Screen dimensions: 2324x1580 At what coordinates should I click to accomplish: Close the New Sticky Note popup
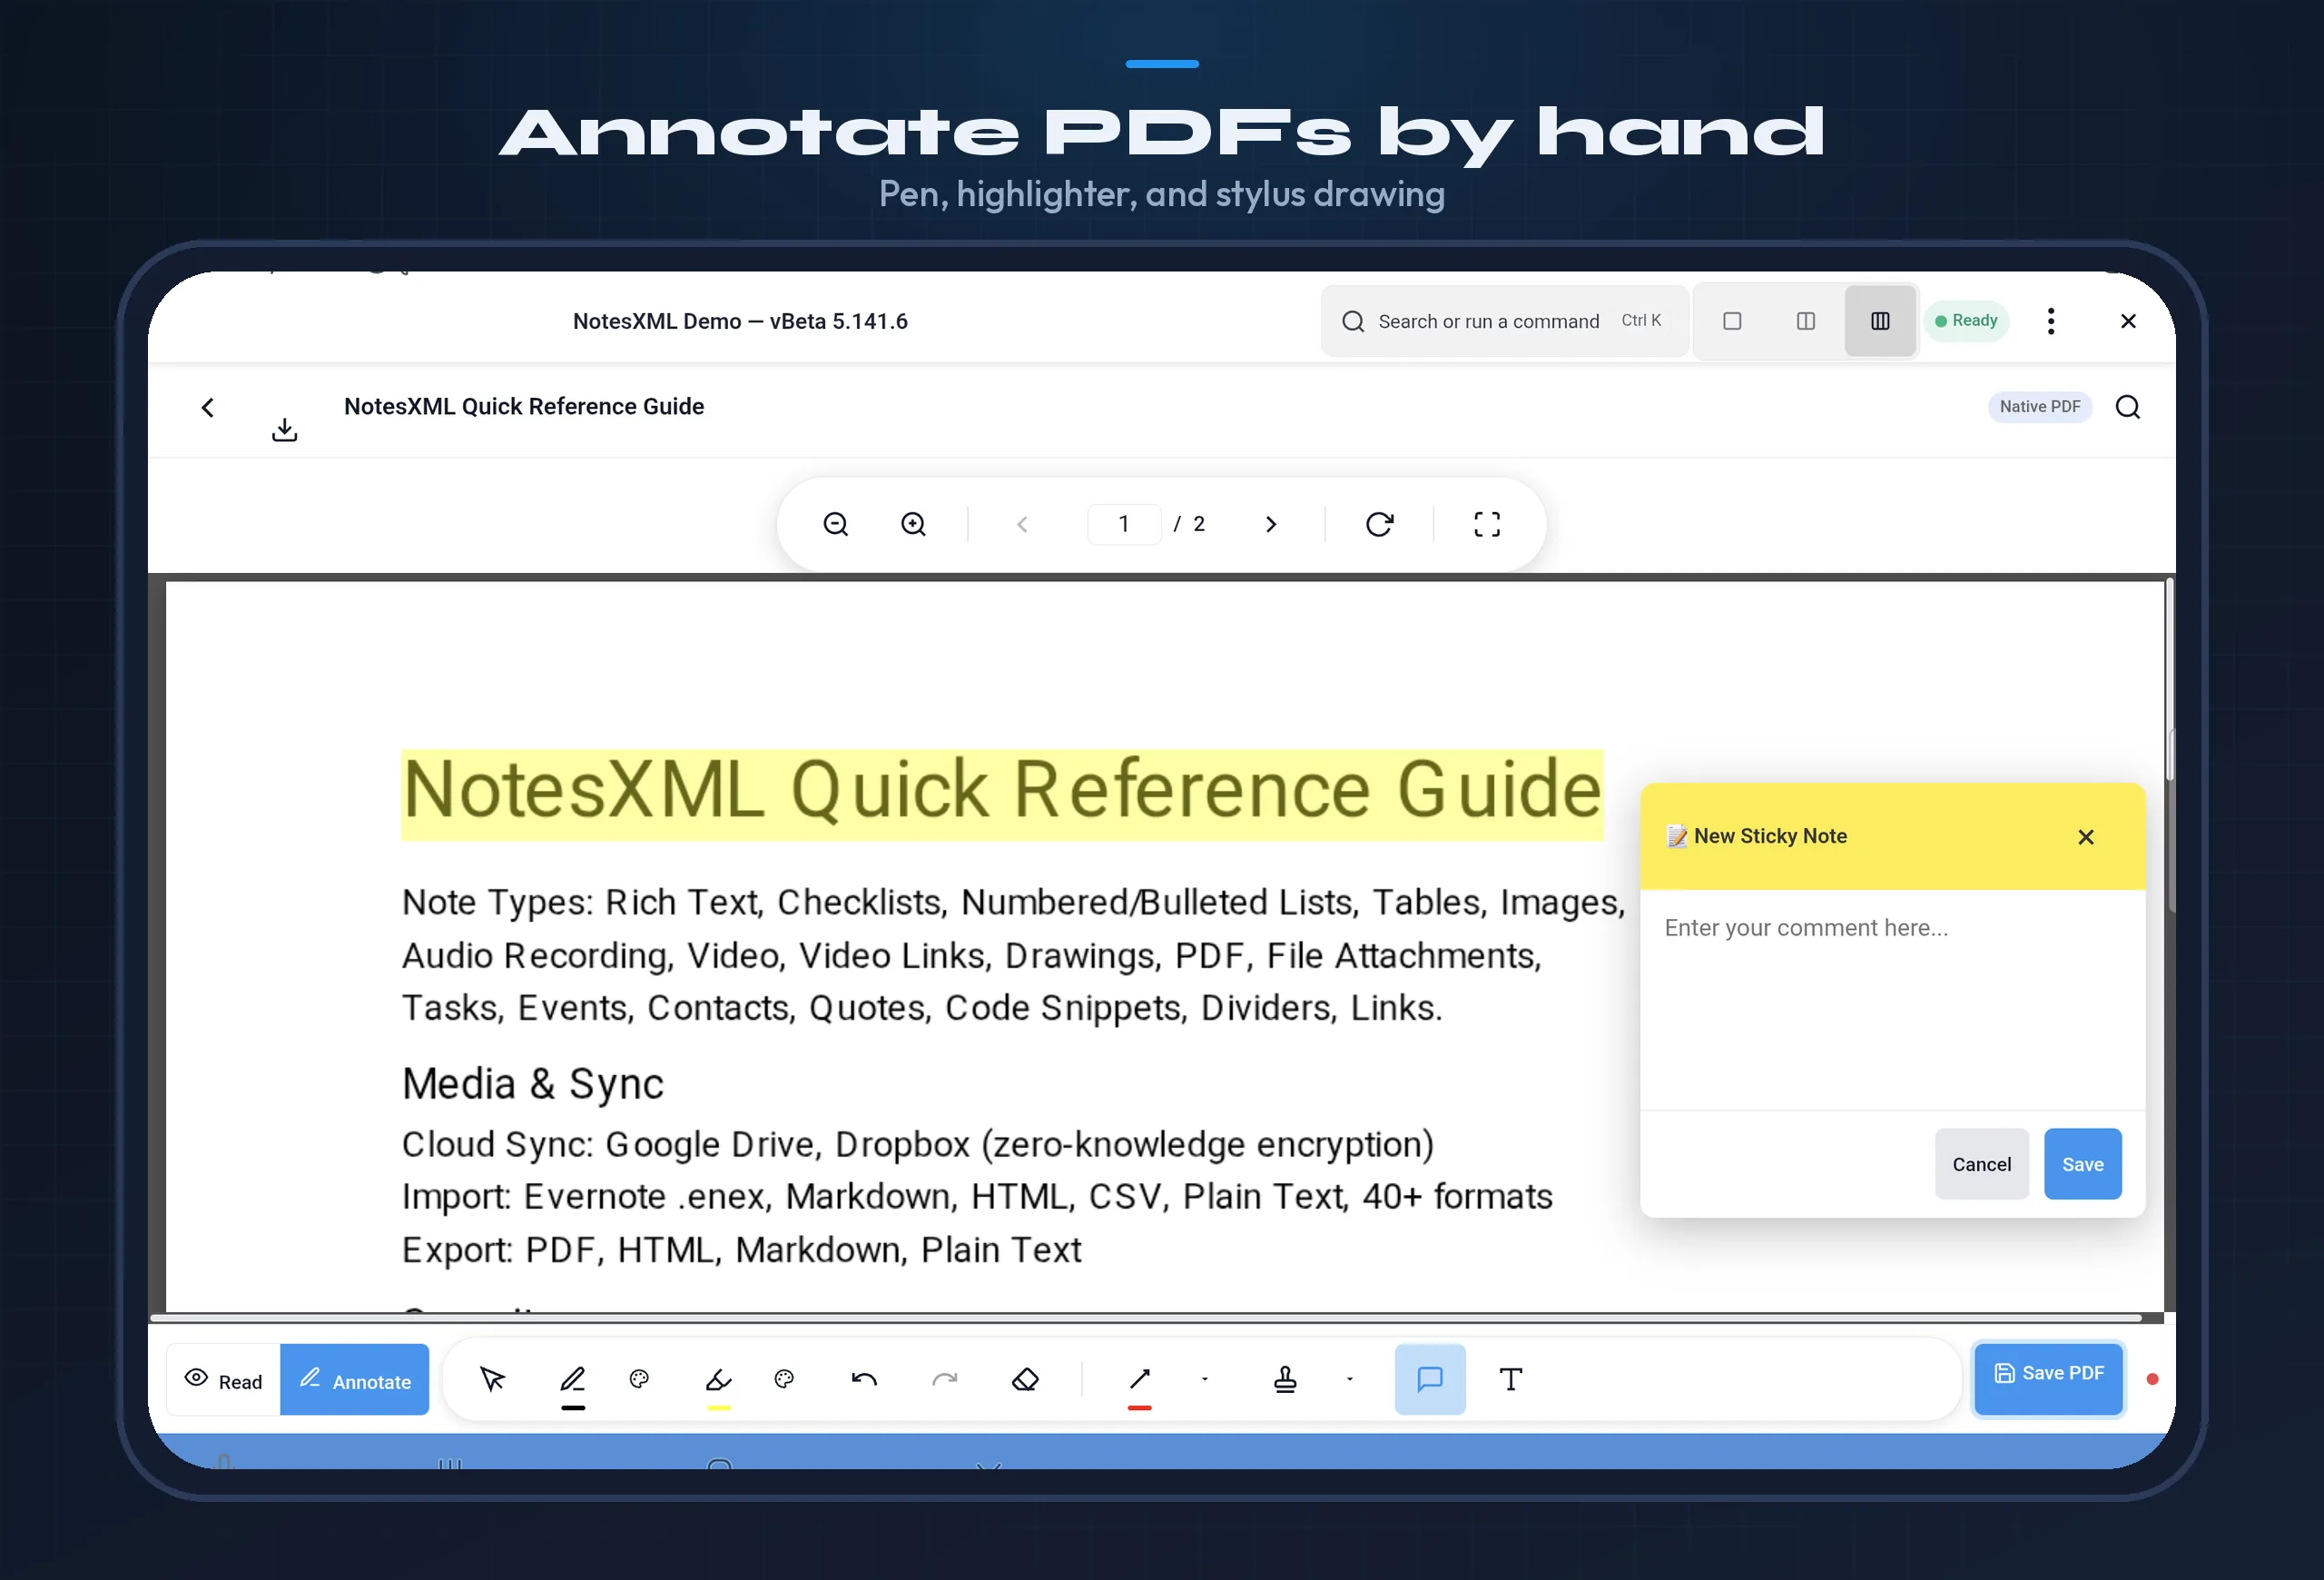click(x=2086, y=837)
